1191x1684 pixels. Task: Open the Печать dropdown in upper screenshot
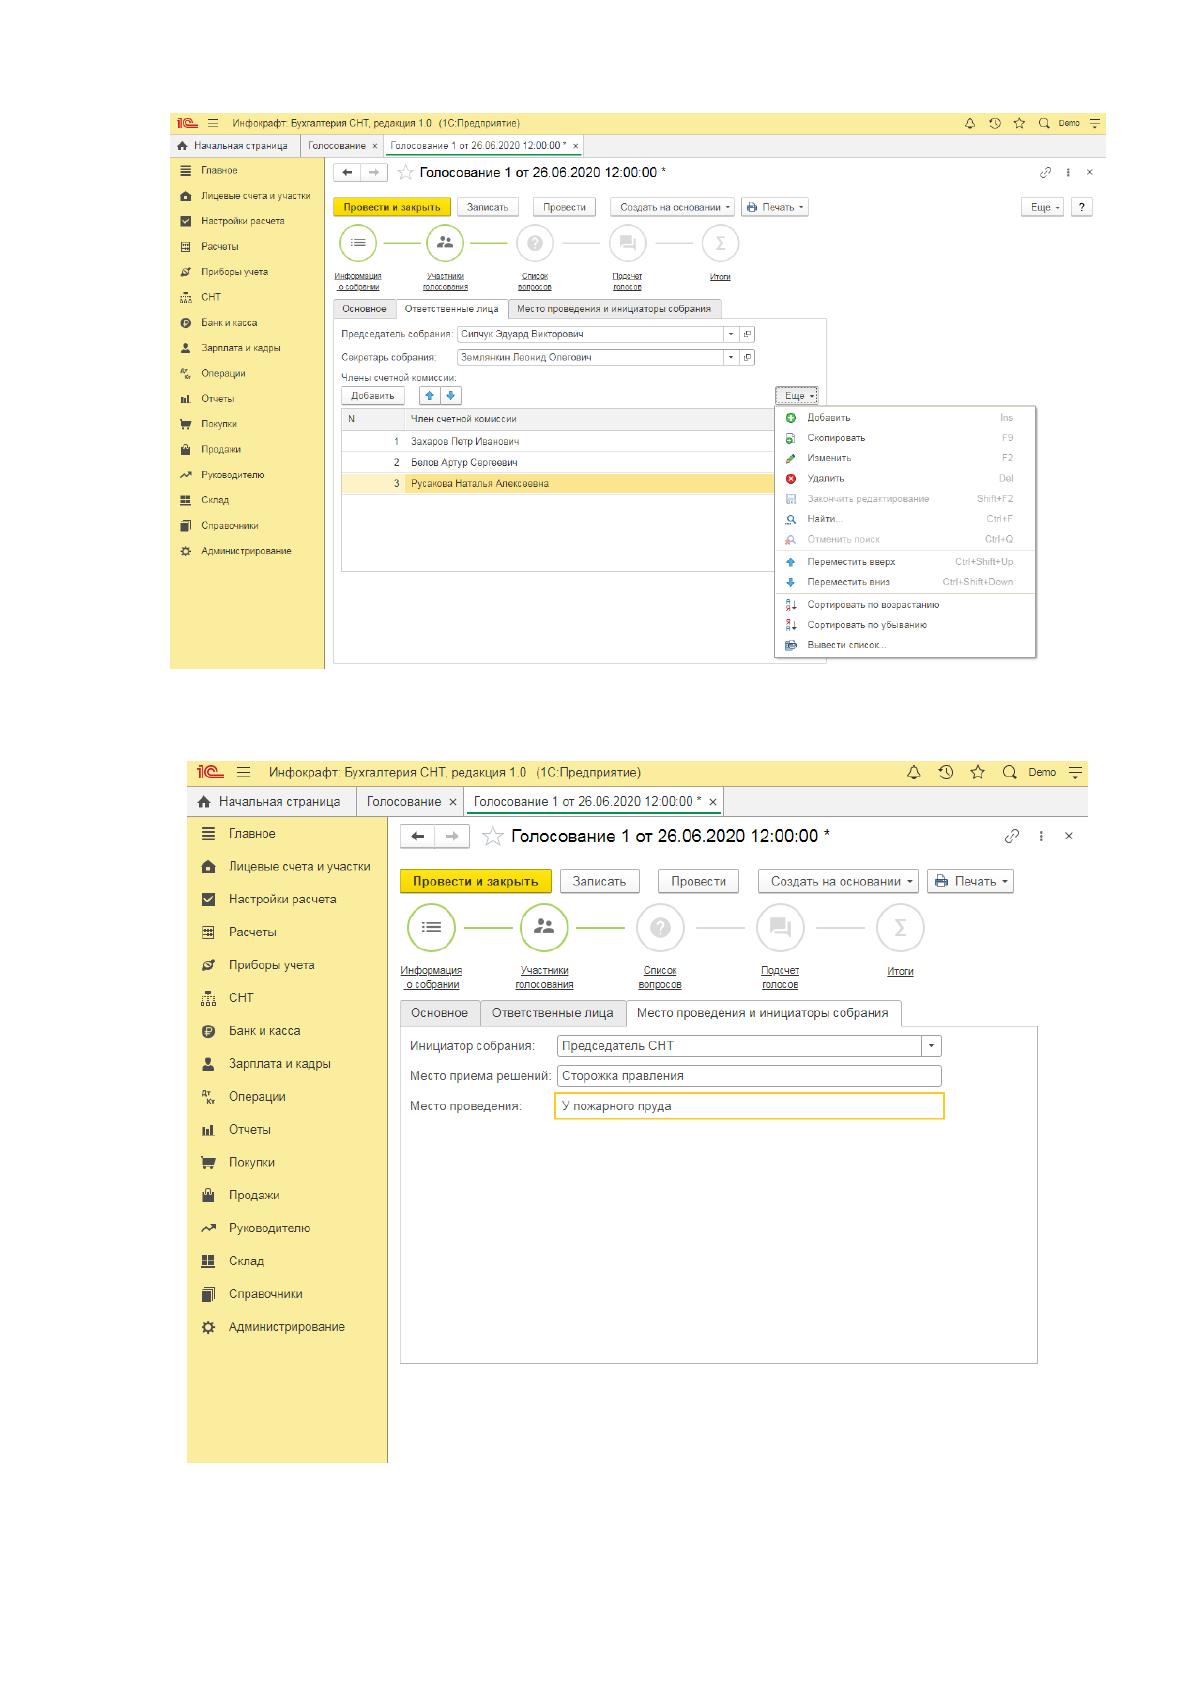pyautogui.click(x=774, y=207)
